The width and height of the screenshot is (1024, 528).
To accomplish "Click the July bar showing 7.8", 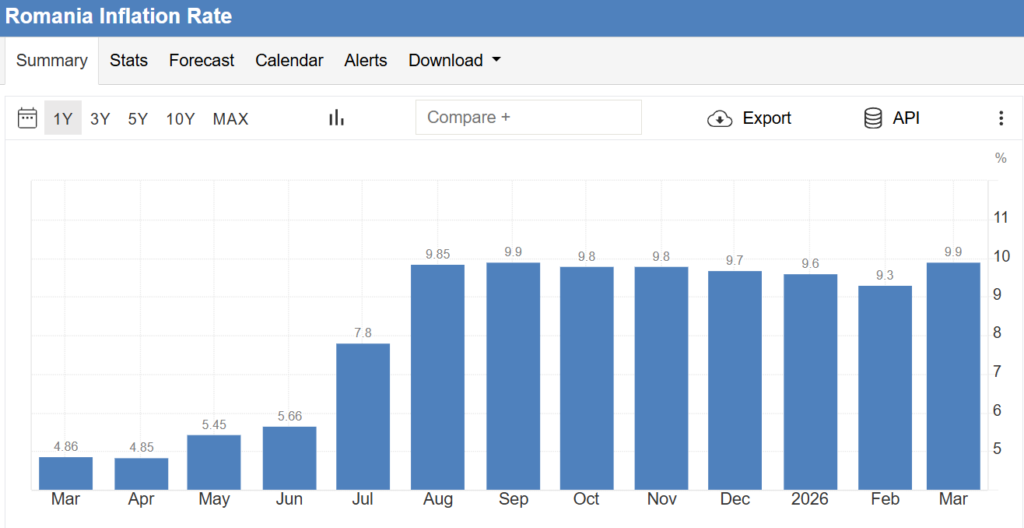I will click(x=363, y=415).
